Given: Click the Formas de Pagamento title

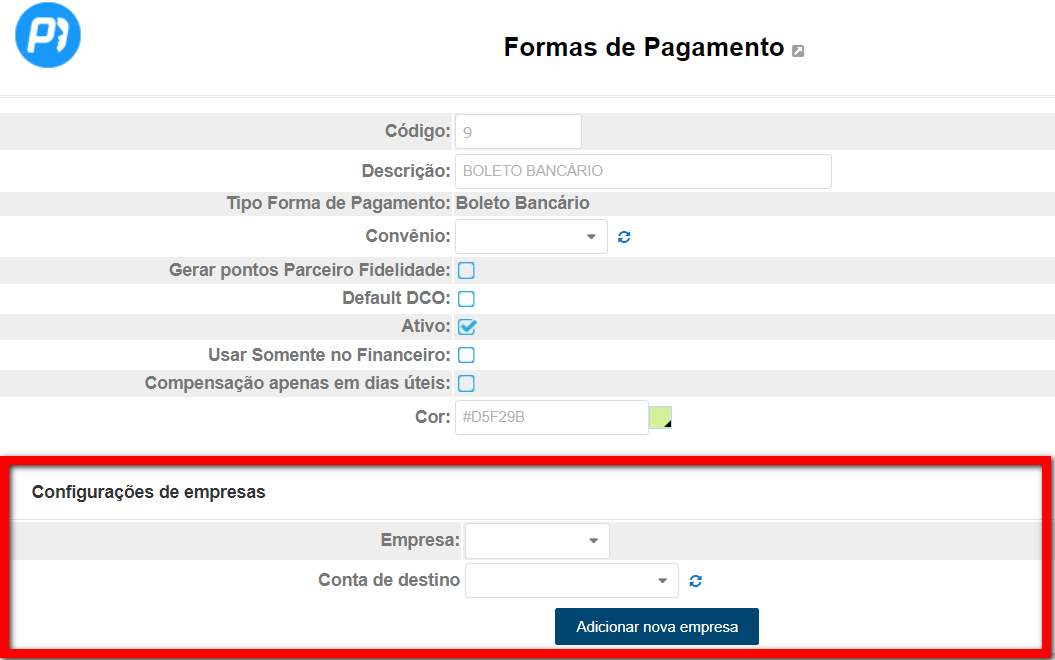Looking at the screenshot, I should (x=643, y=47).
